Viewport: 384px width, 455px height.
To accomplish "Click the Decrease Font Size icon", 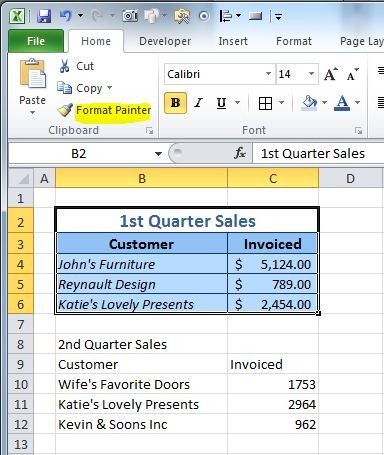I will click(x=352, y=74).
